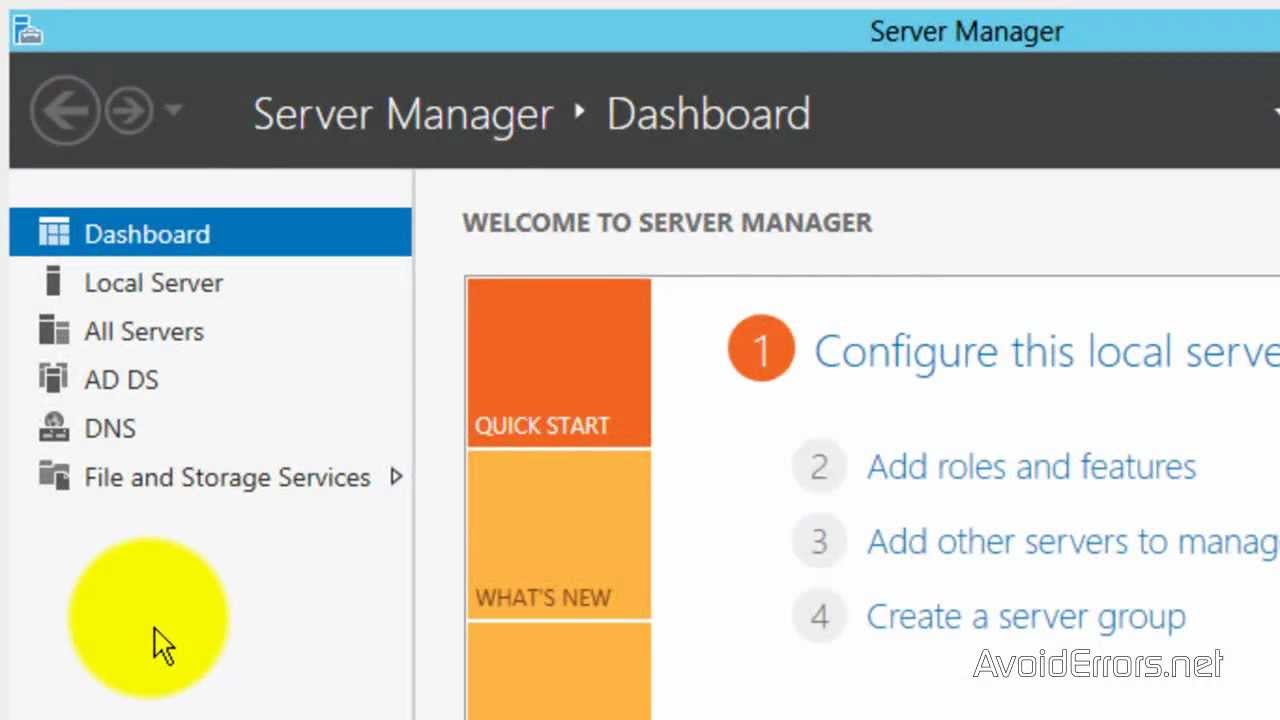This screenshot has width=1280, height=720.
Task: Go back with the left arrow button
Action: point(65,110)
